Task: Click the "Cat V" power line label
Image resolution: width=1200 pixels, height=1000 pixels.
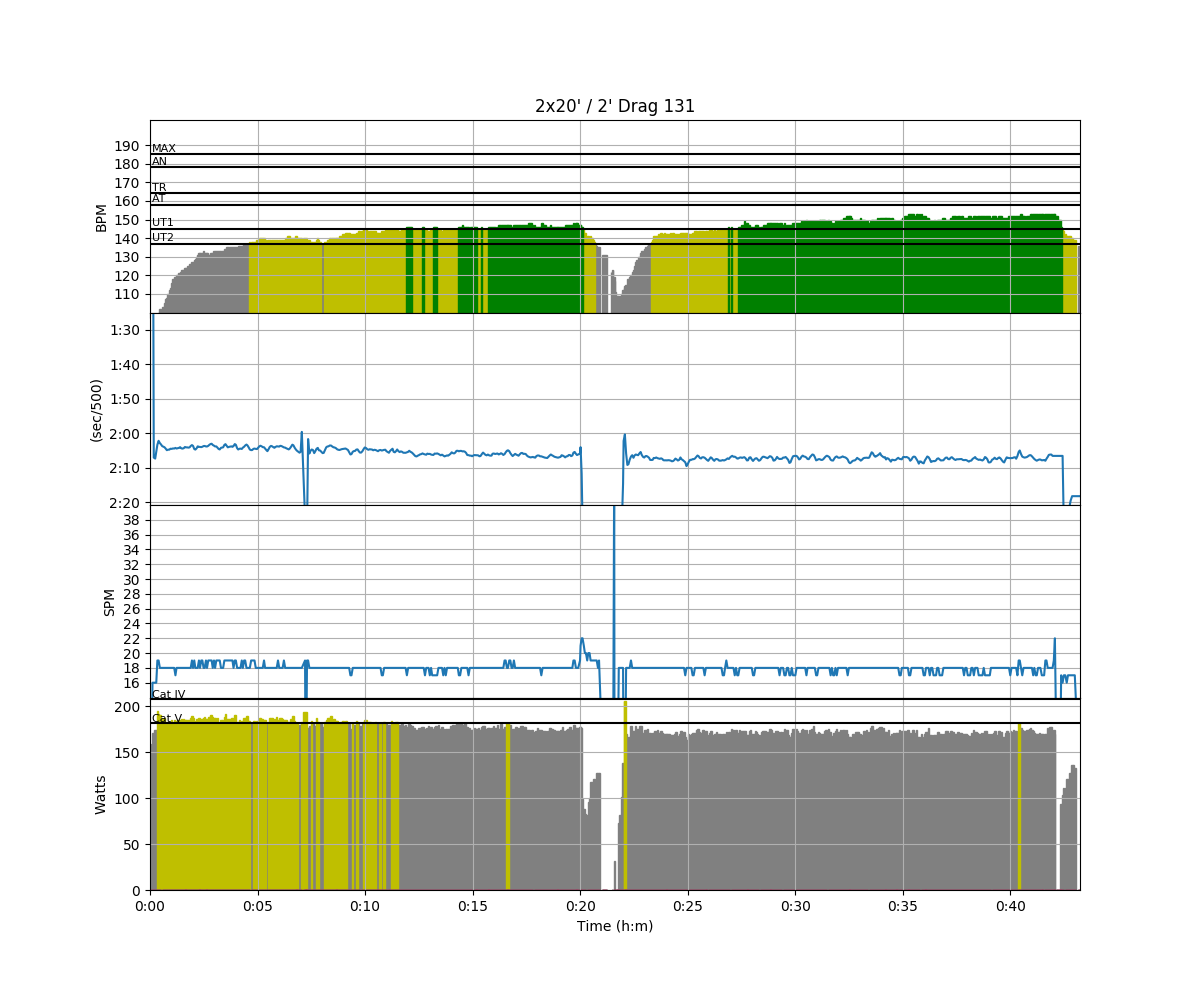Action: (x=167, y=718)
